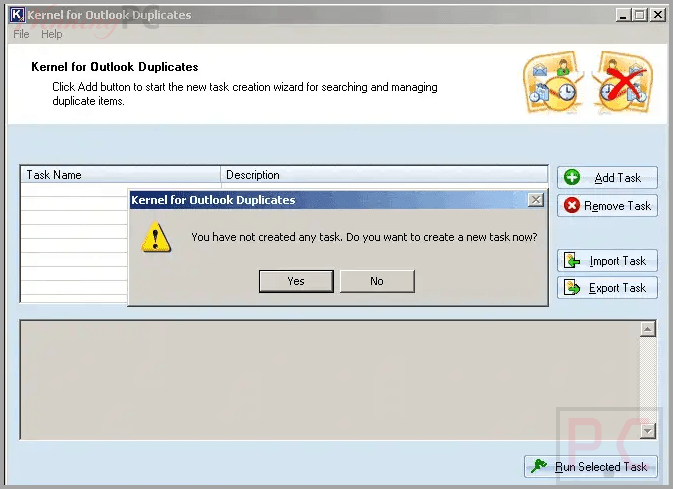Click the red-crossed duplicates header graphic

click(x=624, y=82)
